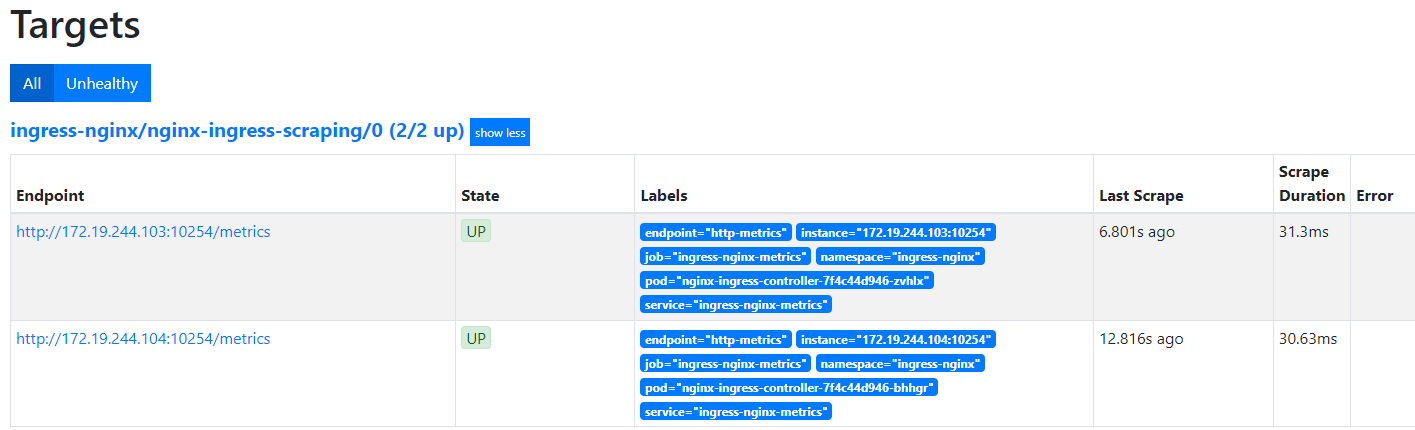Click the UP state badge for 172.19.244.104
The width and height of the screenshot is (1415, 430).
coord(476,339)
